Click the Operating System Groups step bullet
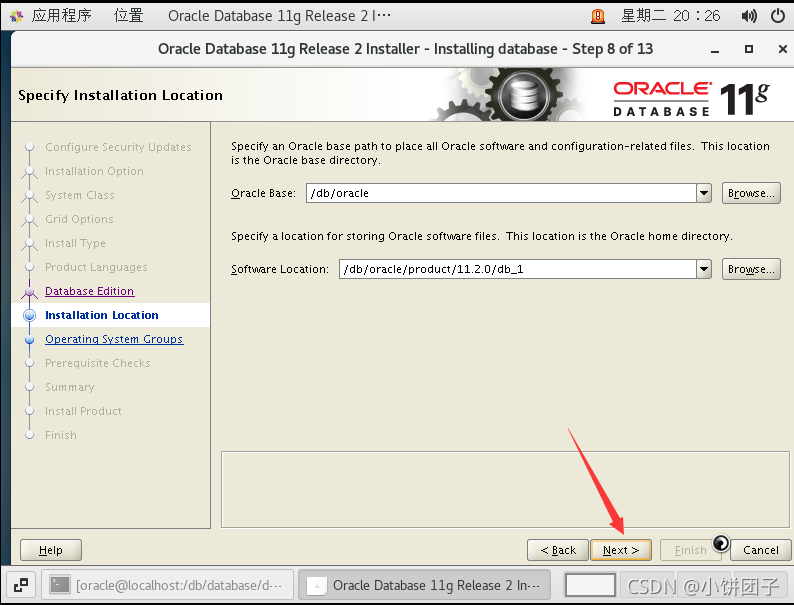This screenshot has width=794, height=605. pos(30,339)
